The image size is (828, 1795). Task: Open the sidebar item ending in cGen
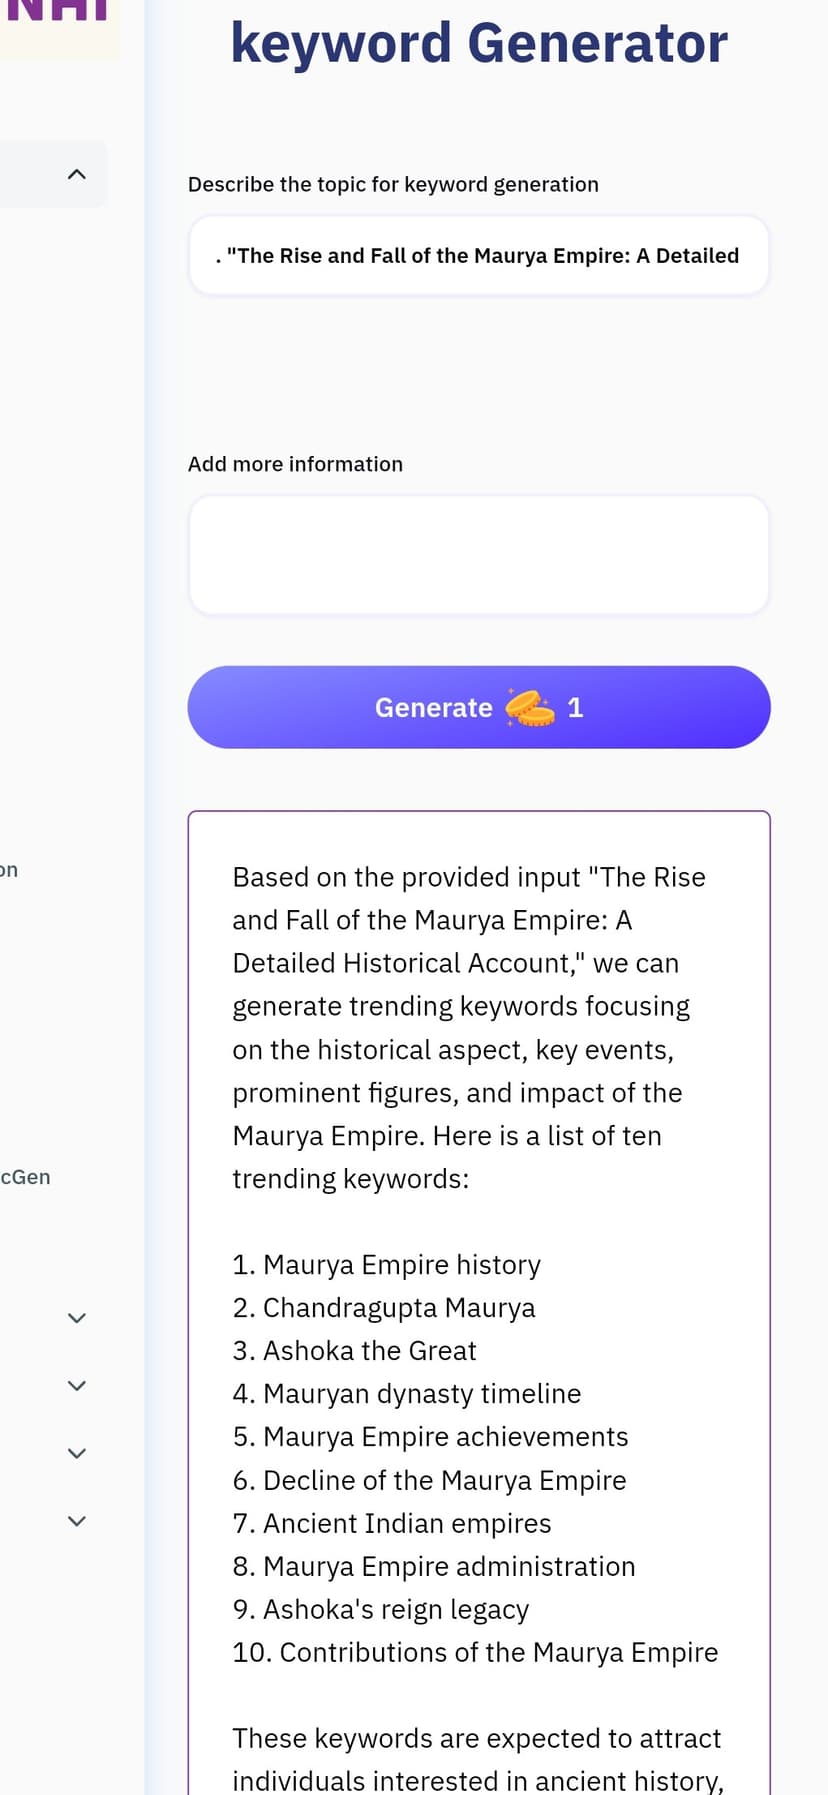25,1177
